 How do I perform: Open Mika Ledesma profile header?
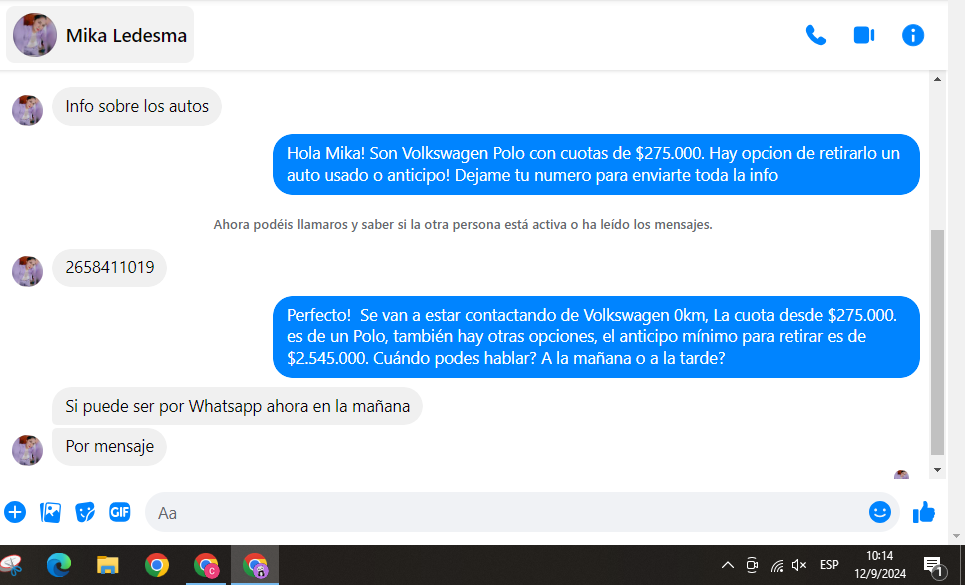[x=101, y=35]
